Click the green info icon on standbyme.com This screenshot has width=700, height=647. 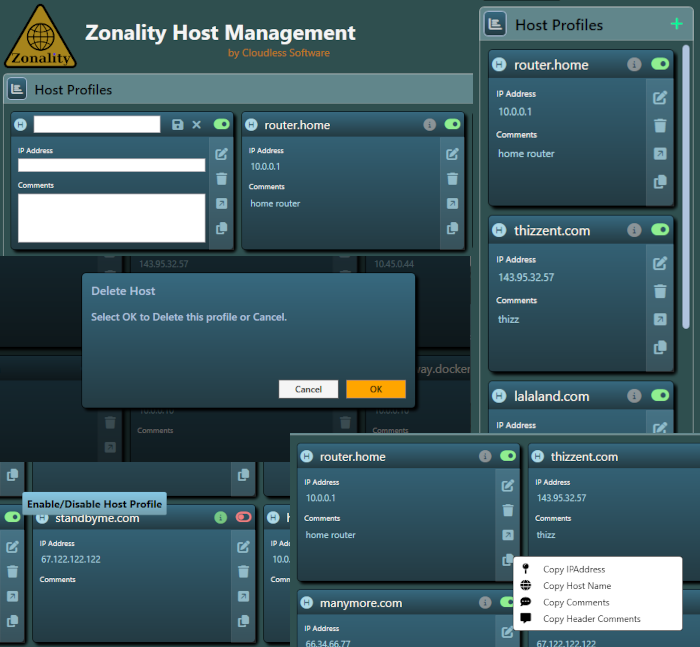coord(221,518)
